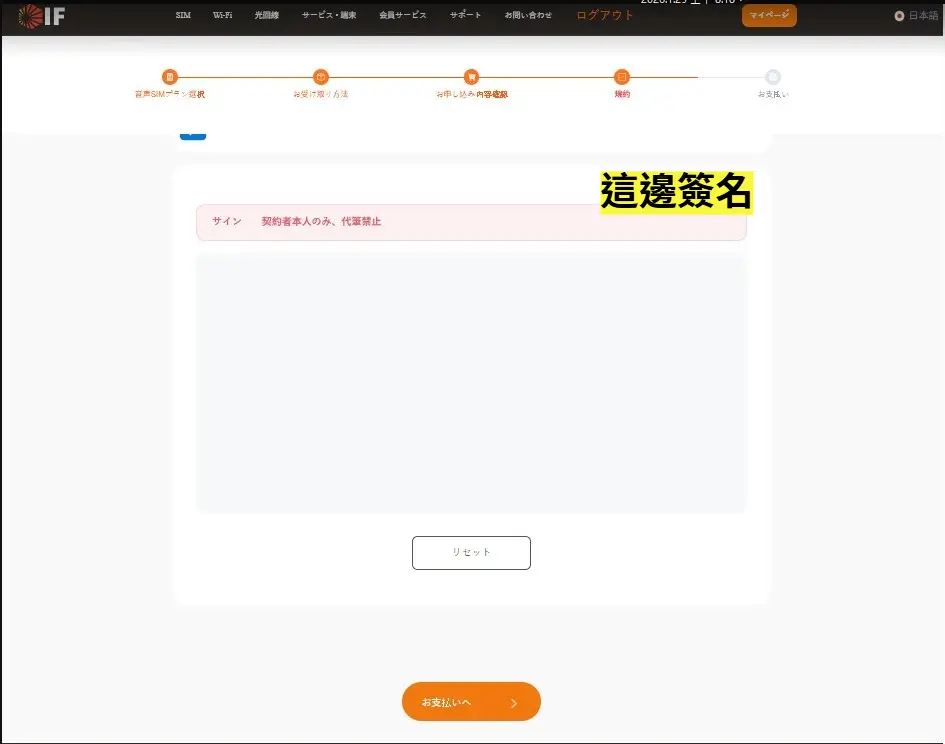Open the サポート menu
Screen dimensions: 945x744
(x=465, y=15)
